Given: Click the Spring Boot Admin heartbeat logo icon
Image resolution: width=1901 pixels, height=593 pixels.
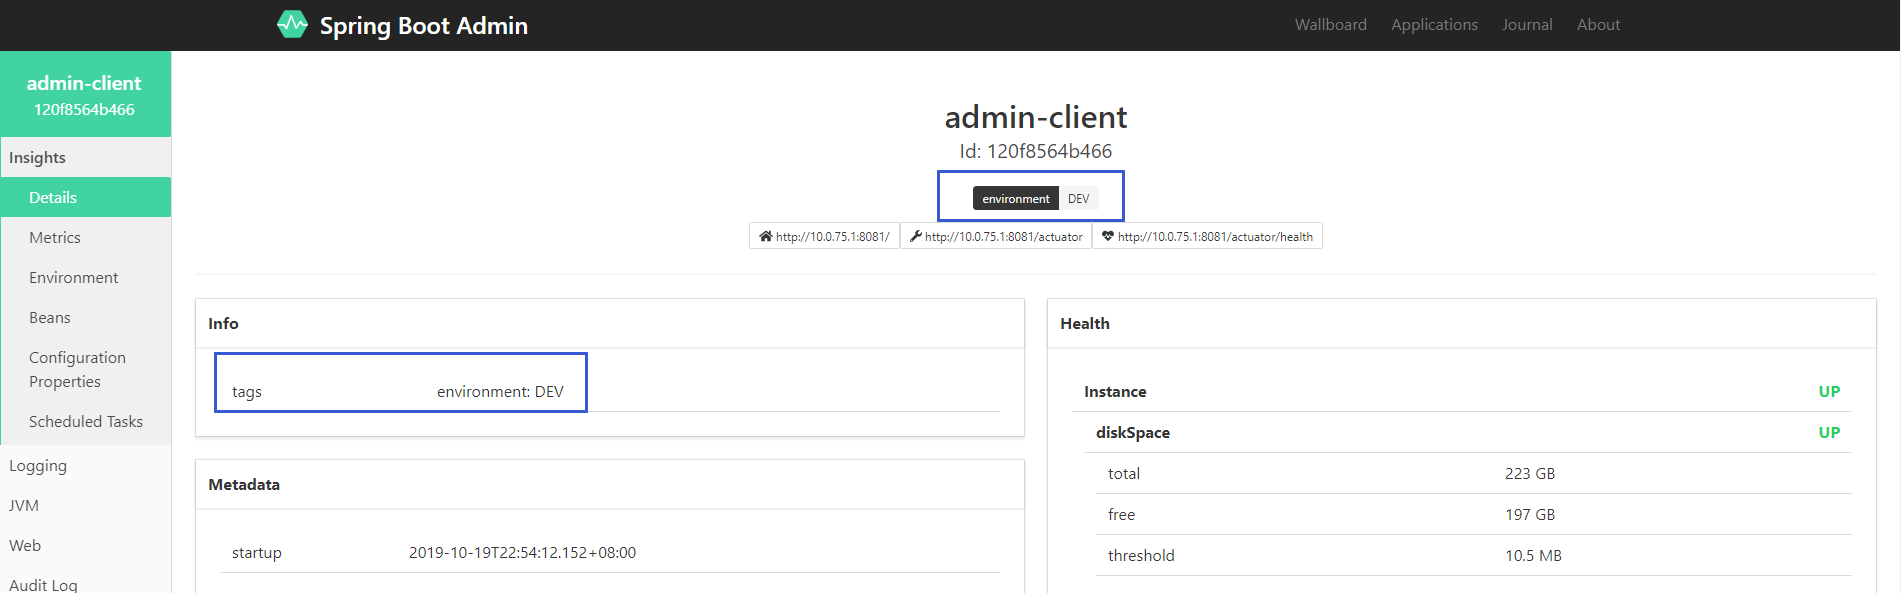Looking at the screenshot, I should coord(292,24).
